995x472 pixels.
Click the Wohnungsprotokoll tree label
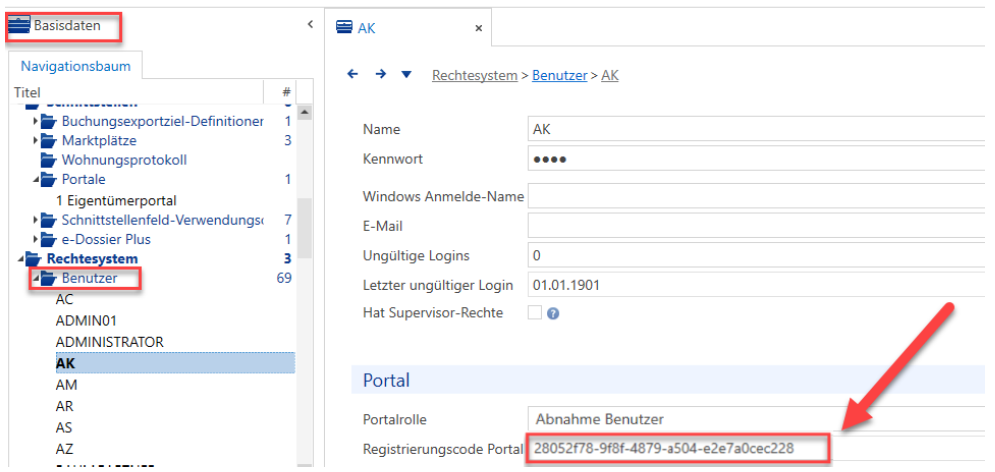pyautogui.click(x=124, y=160)
